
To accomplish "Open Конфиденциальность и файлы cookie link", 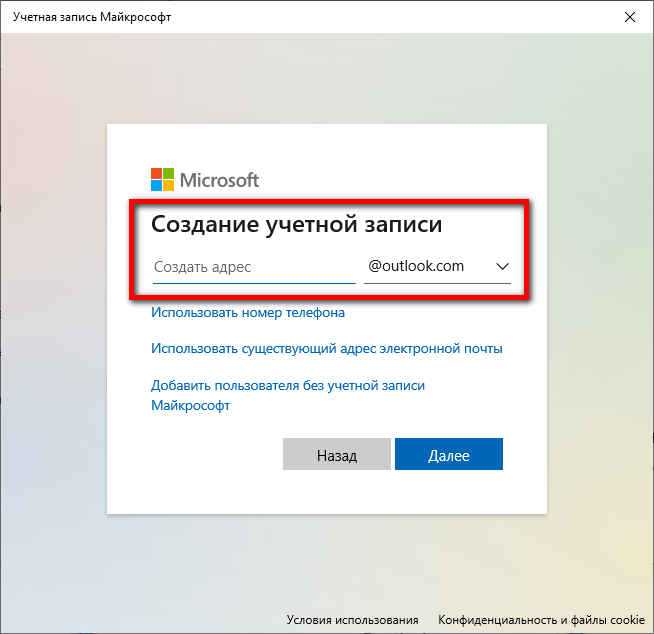I will point(541,620).
